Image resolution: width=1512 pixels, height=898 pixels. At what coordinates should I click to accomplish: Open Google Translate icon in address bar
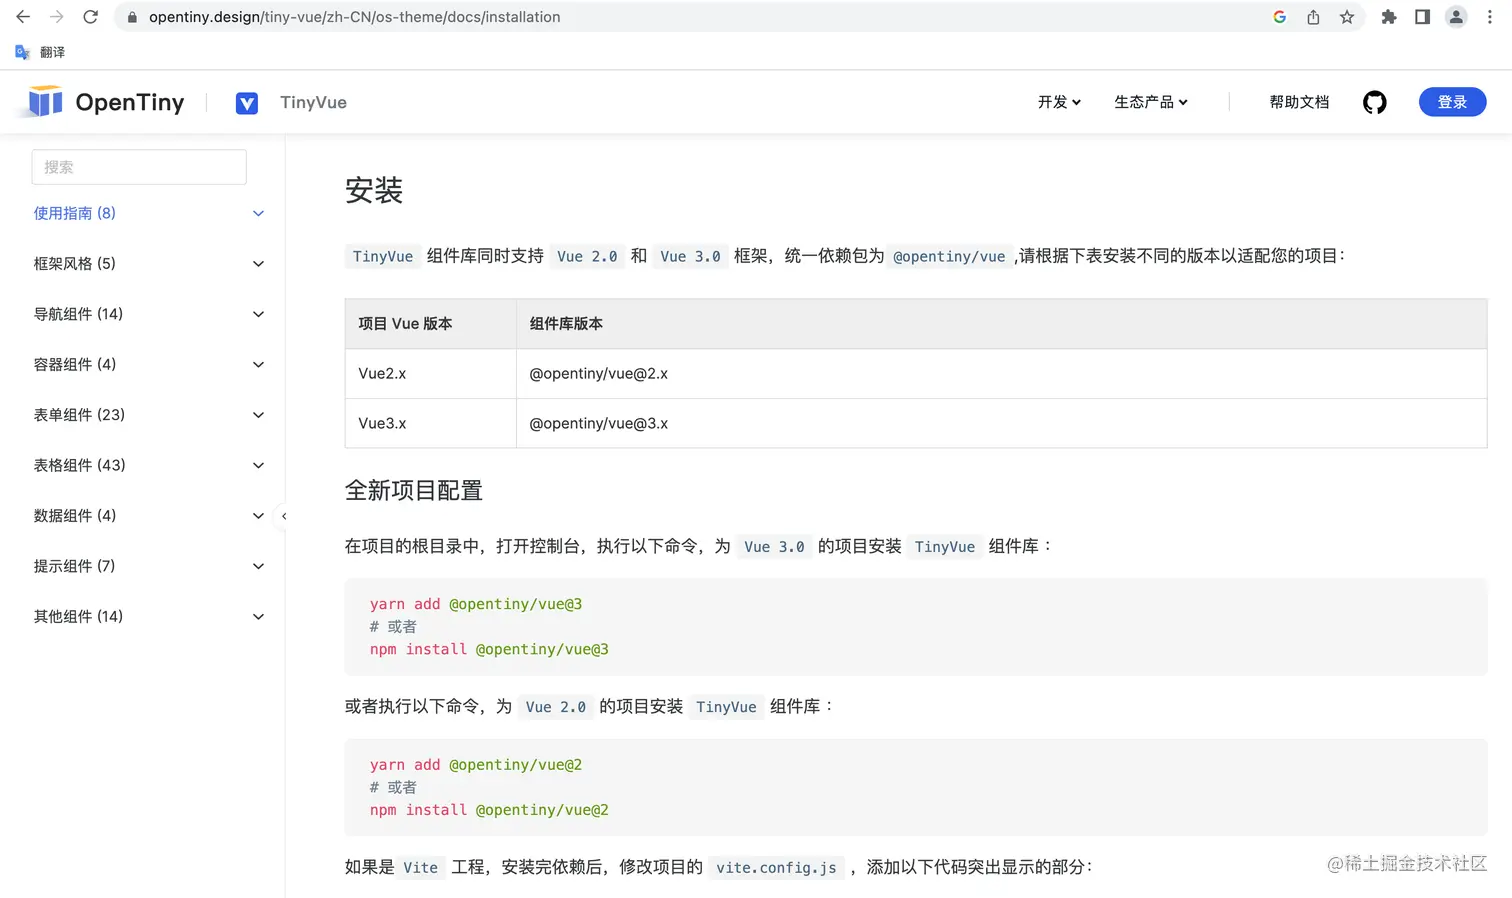[x=1279, y=17]
